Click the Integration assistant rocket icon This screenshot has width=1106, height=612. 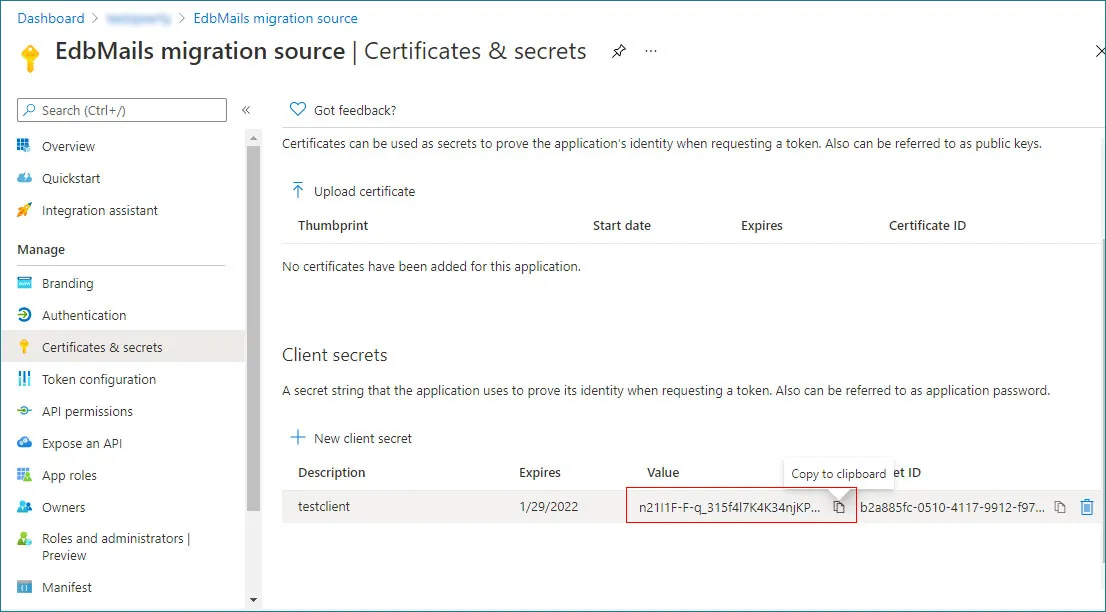pos(24,210)
